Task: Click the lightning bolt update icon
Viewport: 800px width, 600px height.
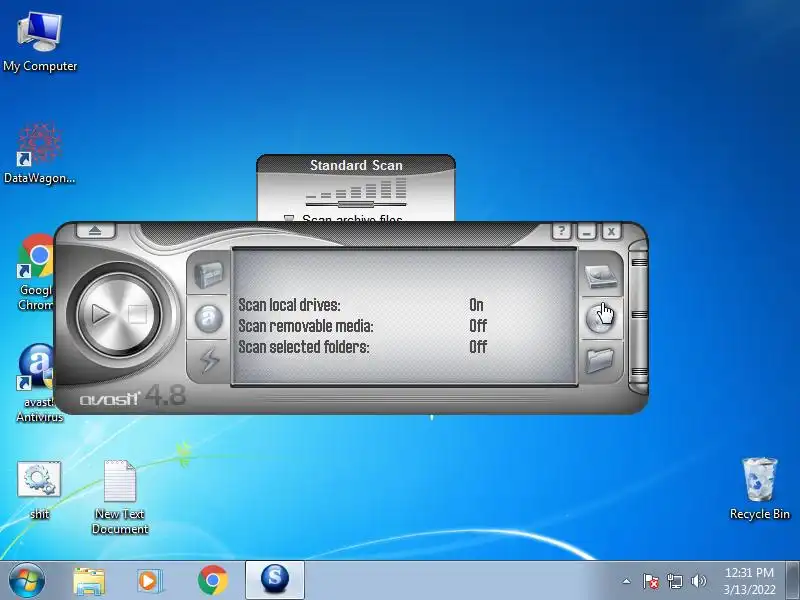Action: [x=209, y=360]
